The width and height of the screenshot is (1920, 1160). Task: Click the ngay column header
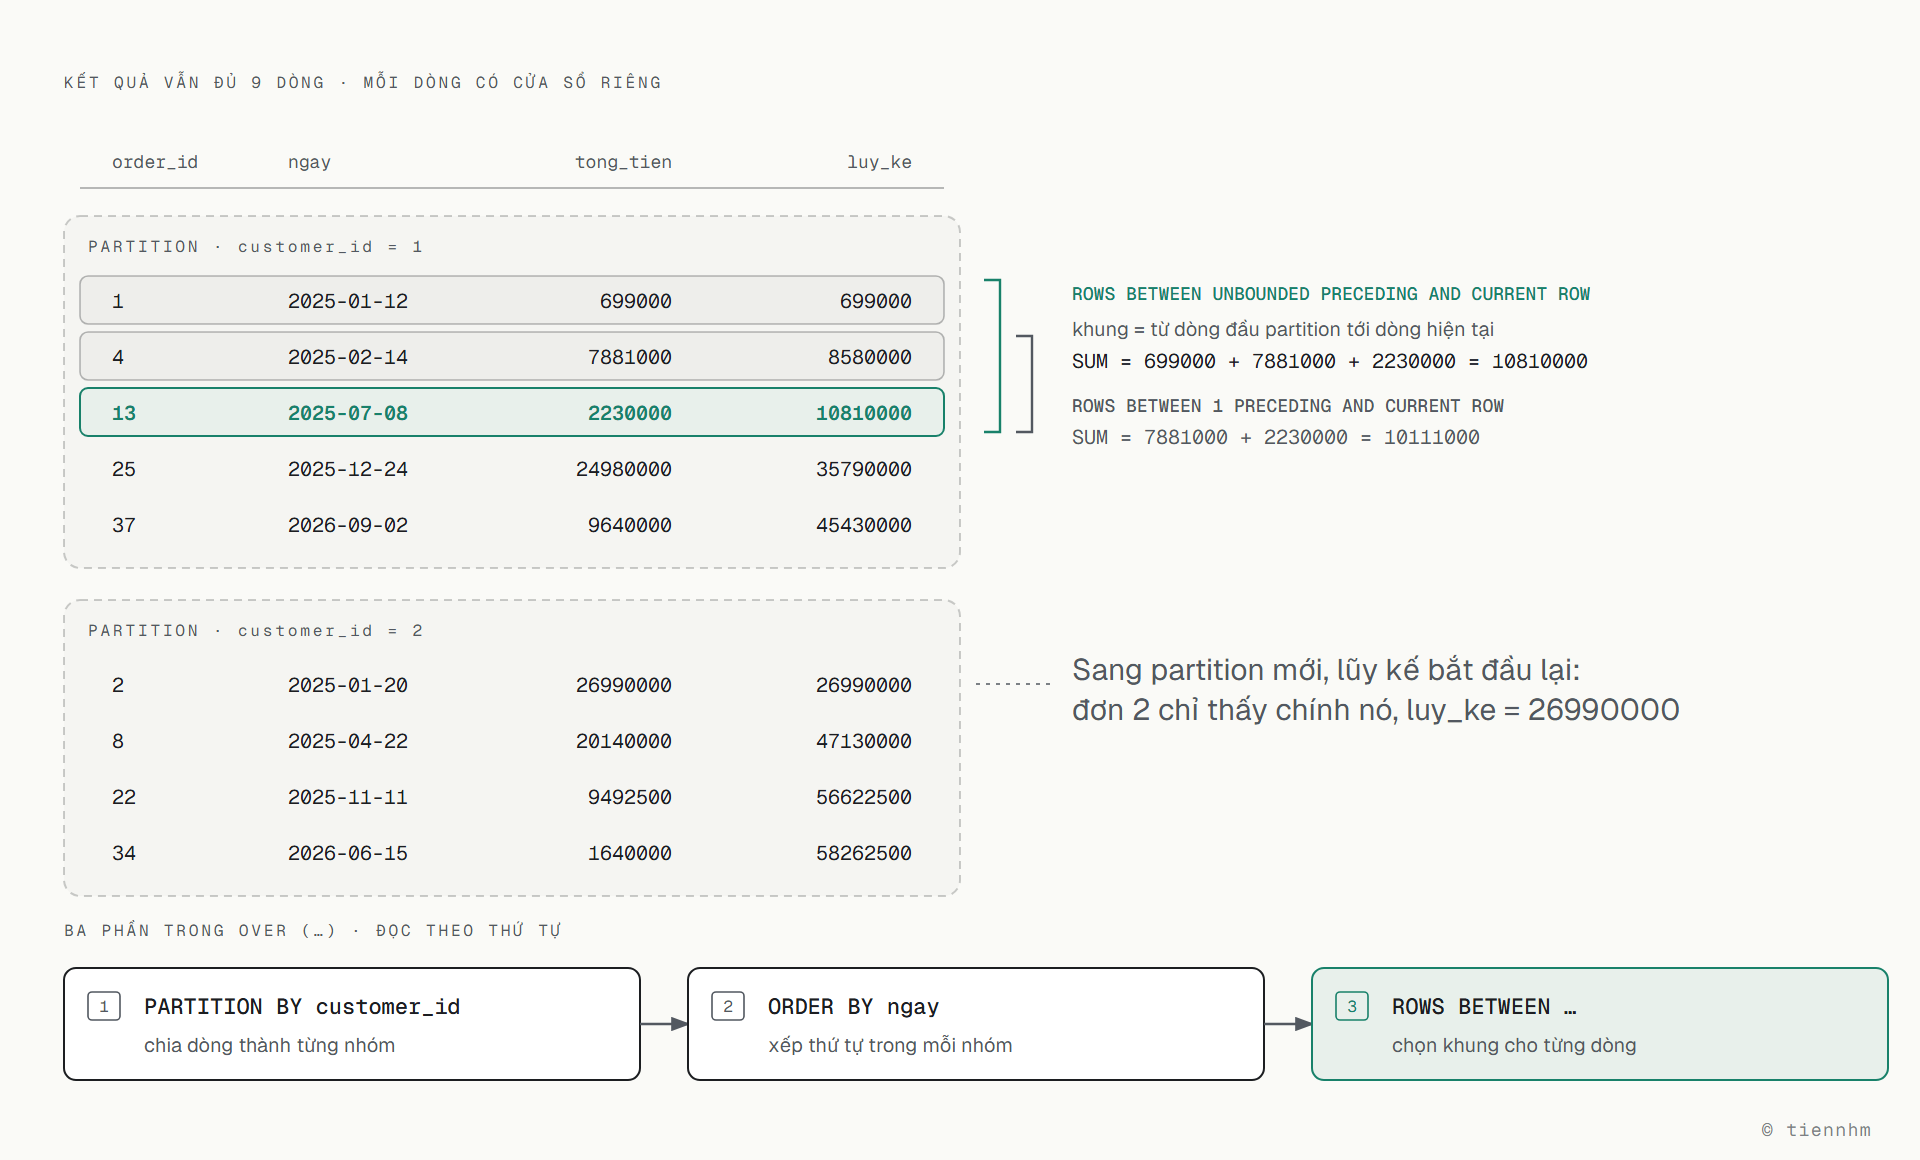click(309, 162)
